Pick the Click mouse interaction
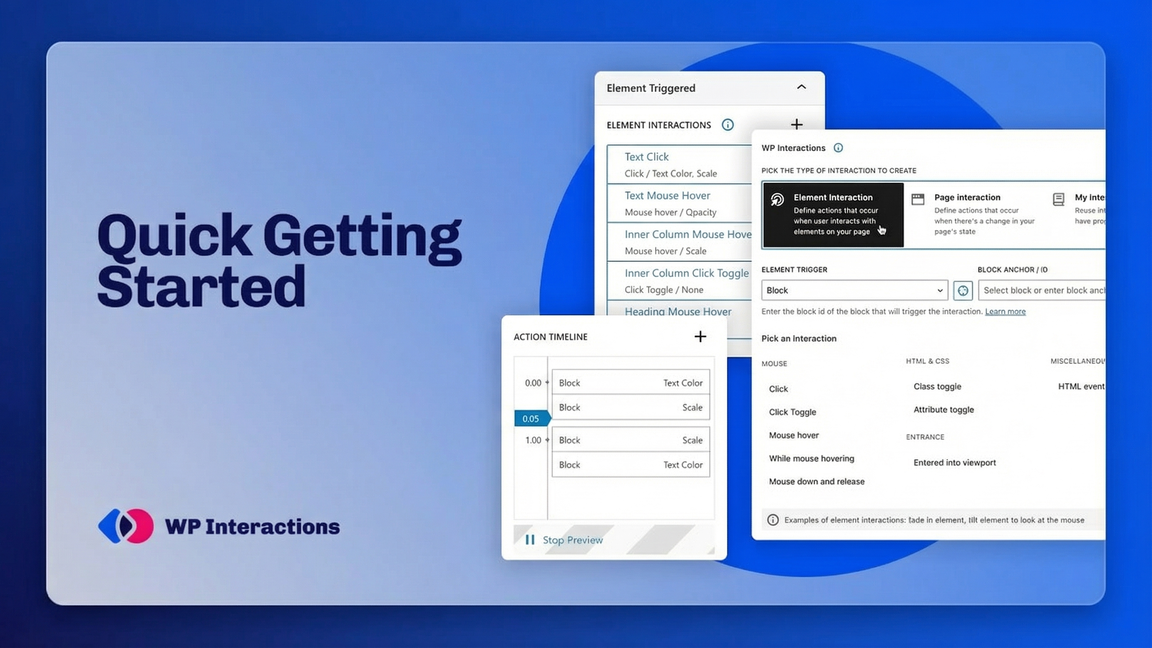Screen dimensions: 1152x648 [778, 389]
